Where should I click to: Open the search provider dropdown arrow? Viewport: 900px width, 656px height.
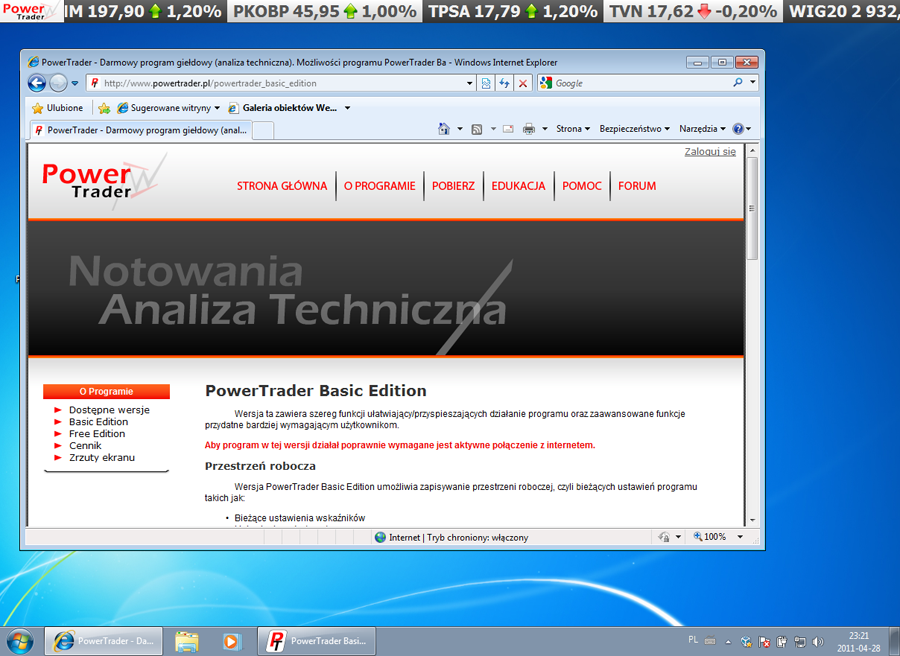coord(752,83)
